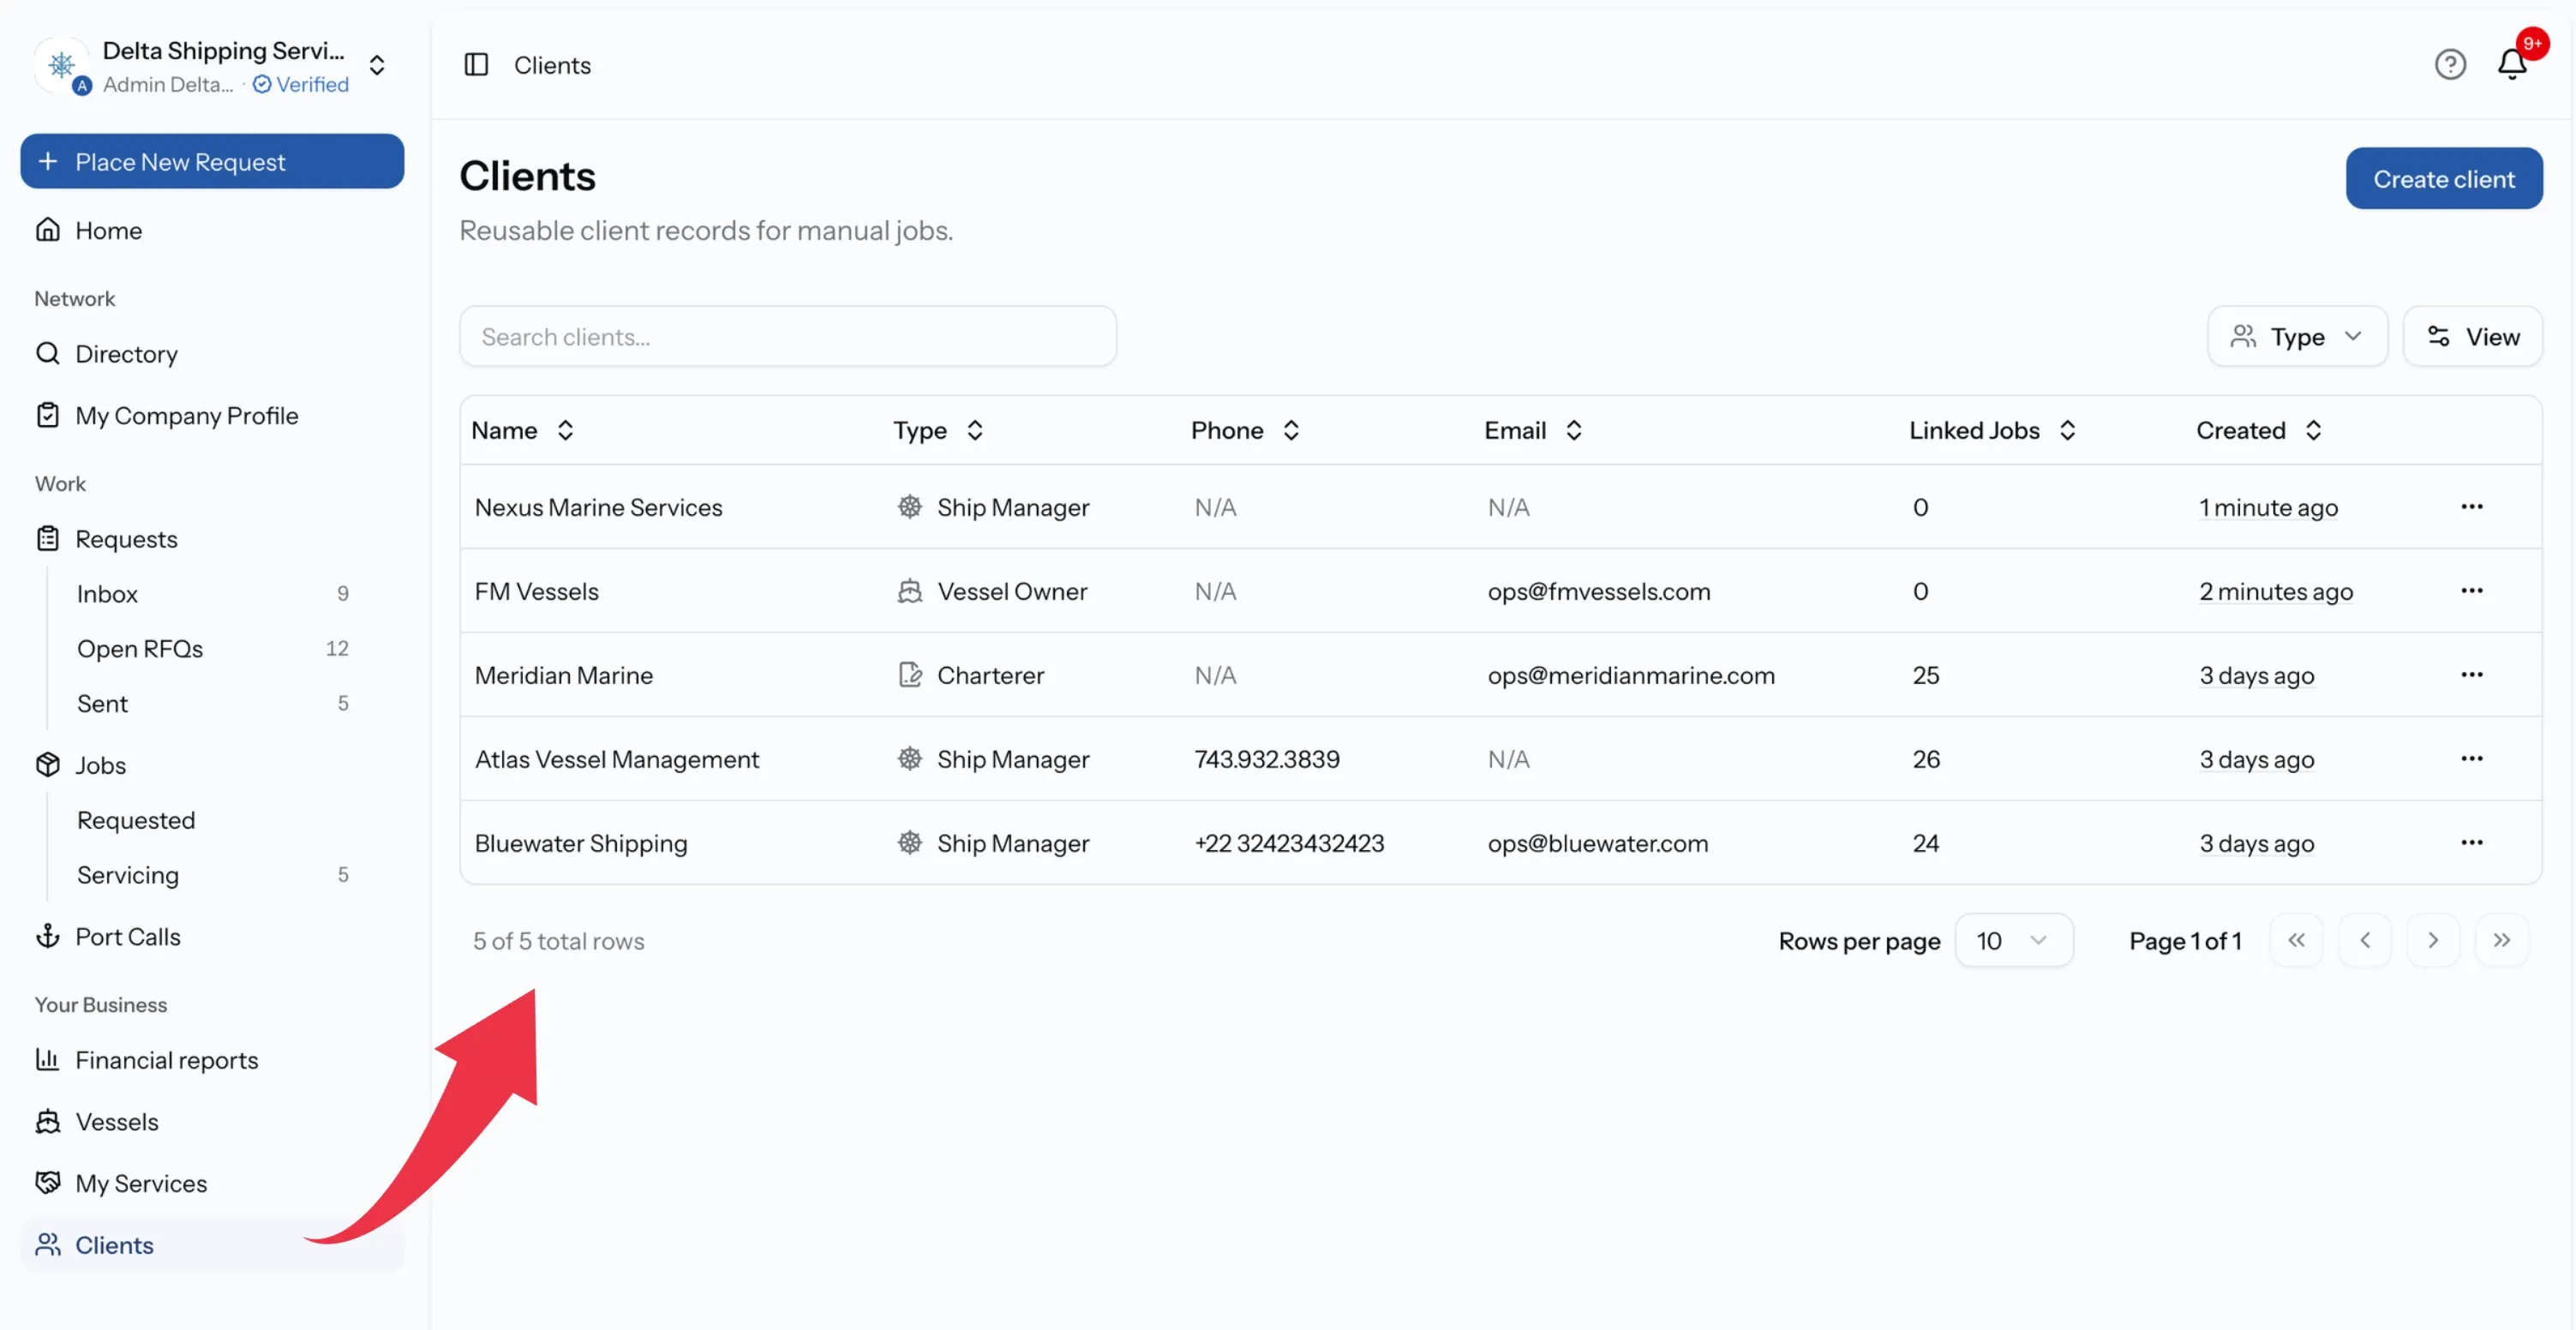The image size is (2576, 1330).
Task: Open Port Calls
Action: tap(212, 937)
